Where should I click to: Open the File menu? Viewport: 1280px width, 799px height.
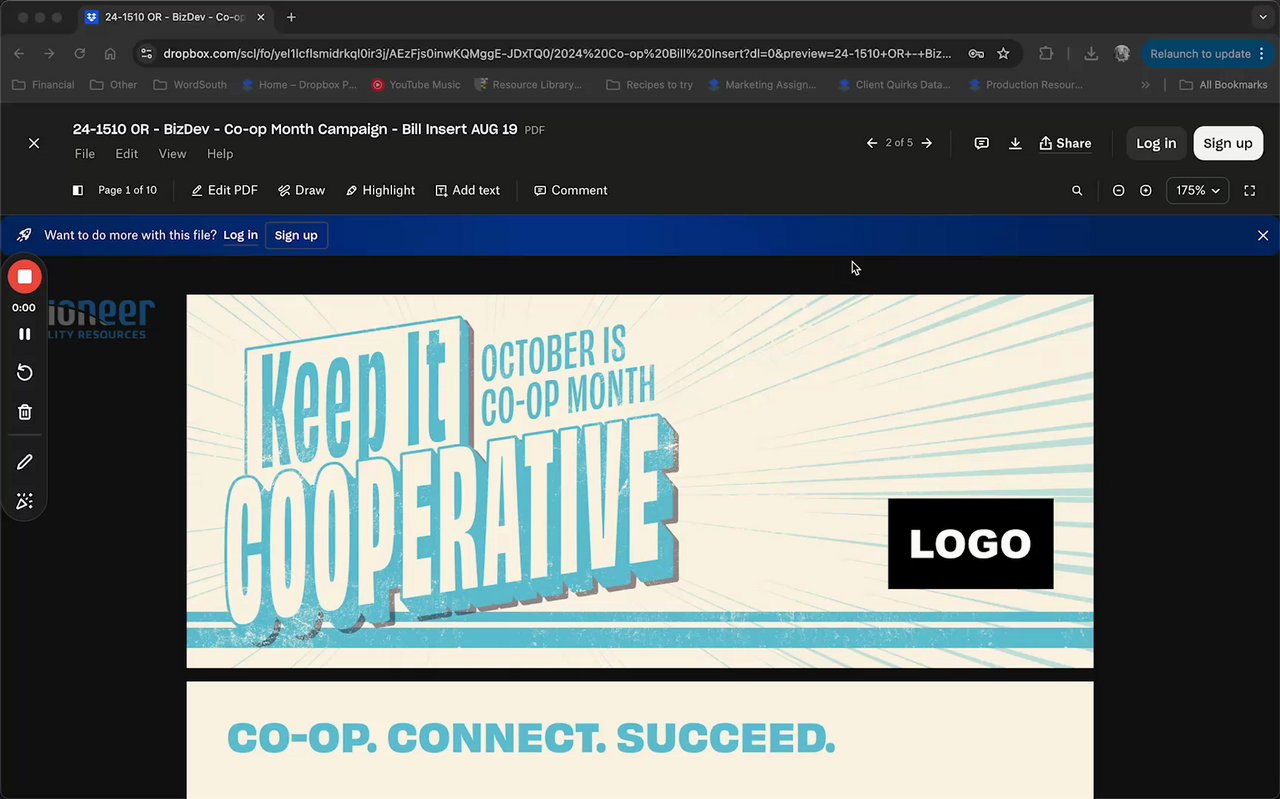pyautogui.click(x=85, y=154)
